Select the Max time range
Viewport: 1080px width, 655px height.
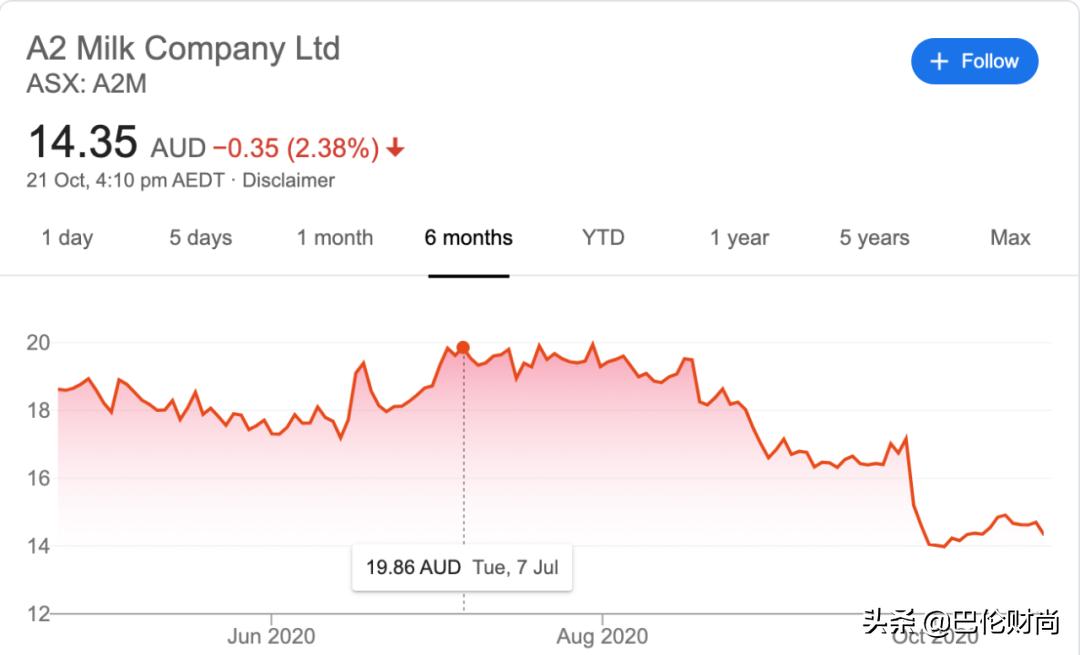click(x=1010, y=238)
